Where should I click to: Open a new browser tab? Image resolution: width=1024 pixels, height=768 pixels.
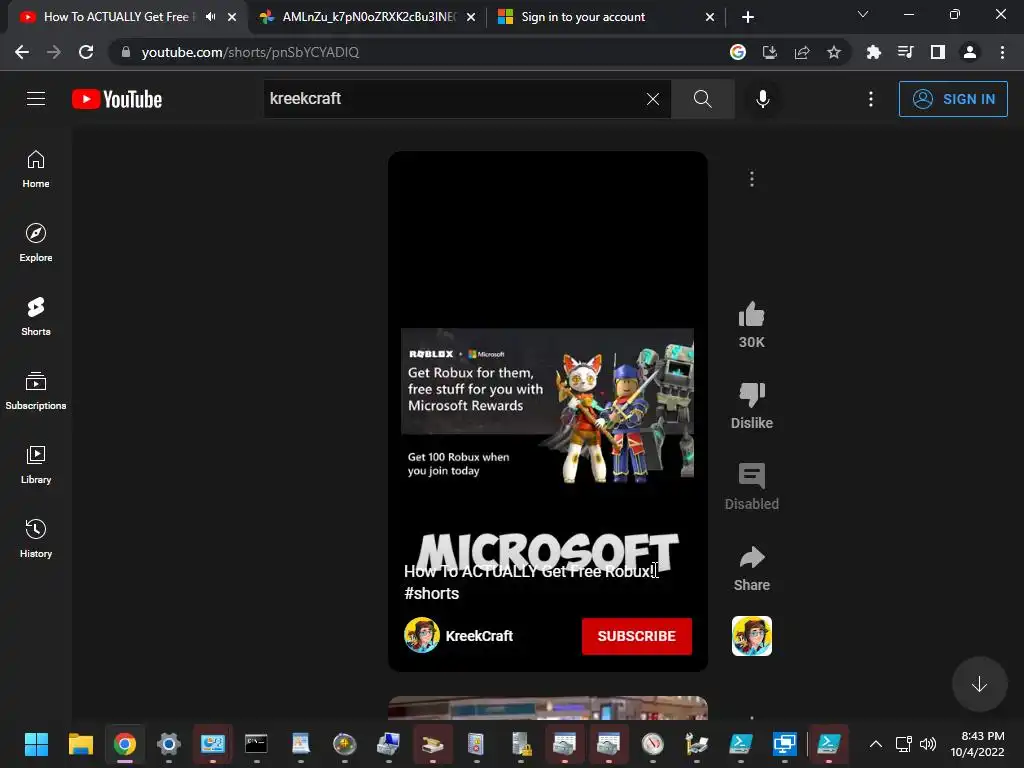coord(748,18)
